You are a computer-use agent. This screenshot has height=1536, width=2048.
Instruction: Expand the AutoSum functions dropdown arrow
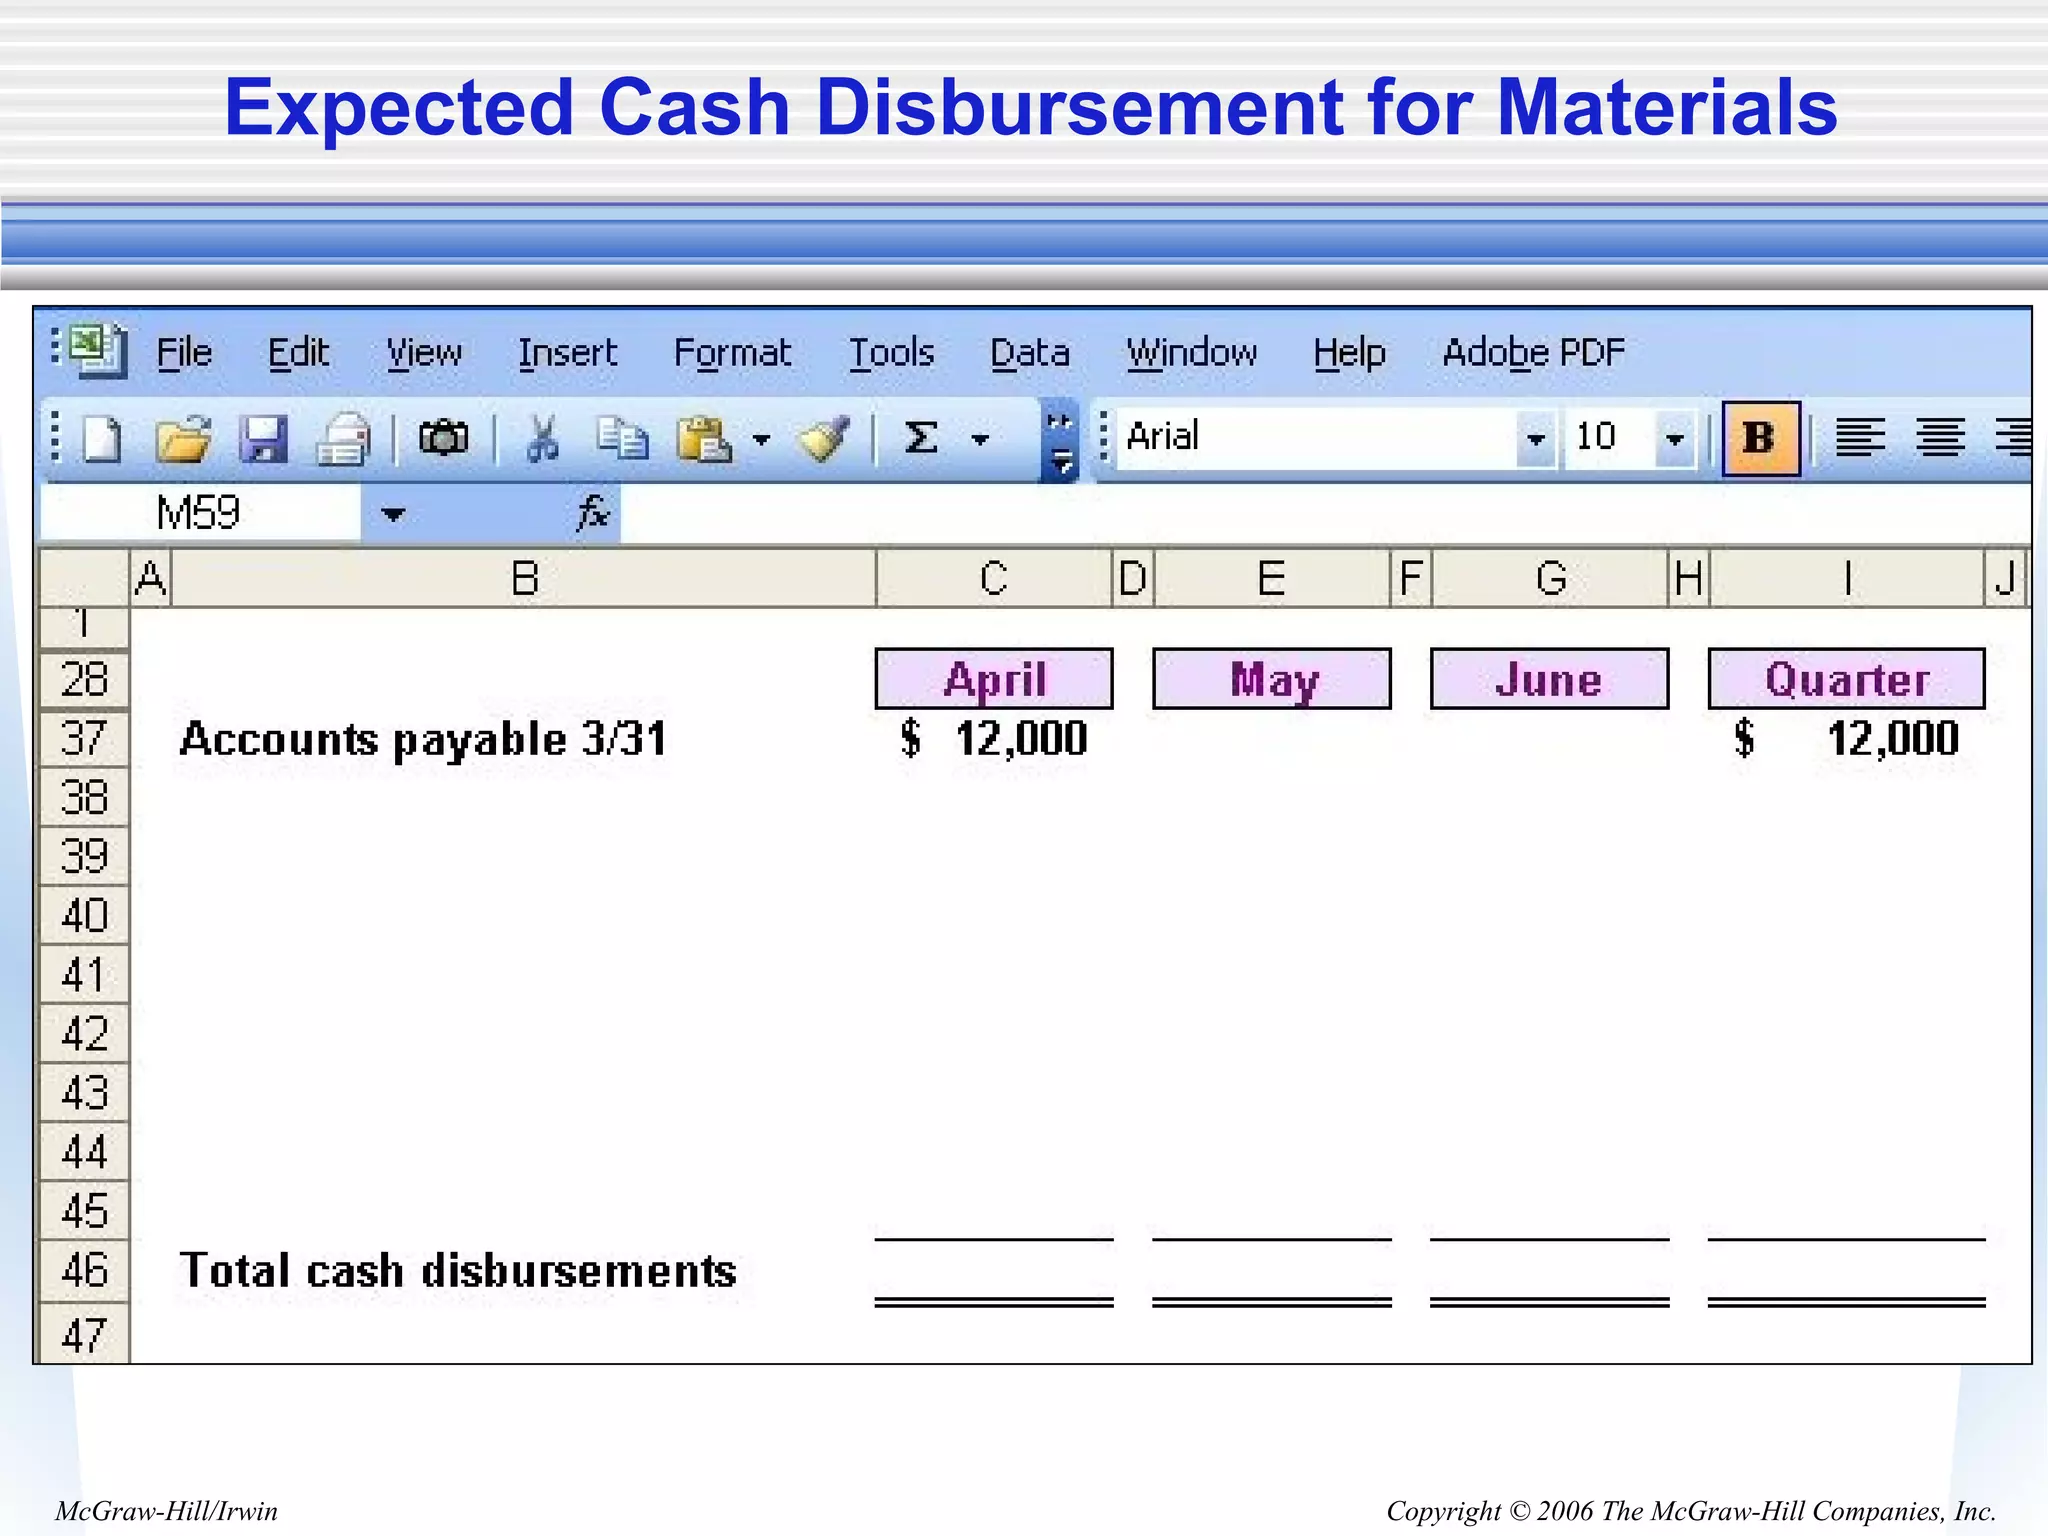click(x=981, y=440)
